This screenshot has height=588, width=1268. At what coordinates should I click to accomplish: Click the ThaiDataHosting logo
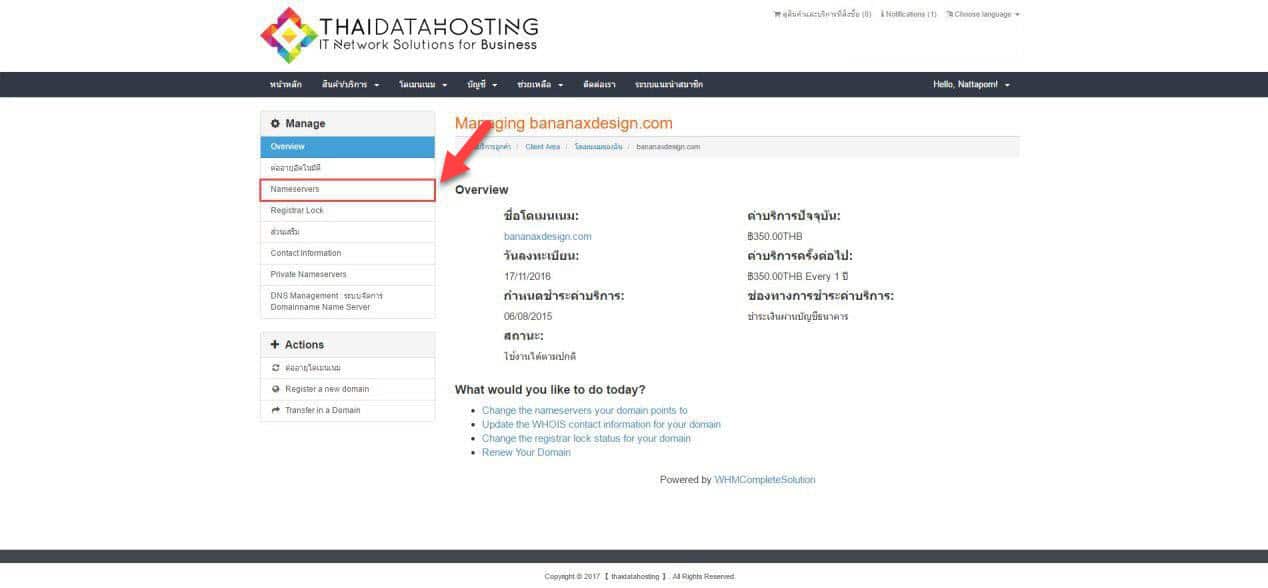[x=399, y=35]
